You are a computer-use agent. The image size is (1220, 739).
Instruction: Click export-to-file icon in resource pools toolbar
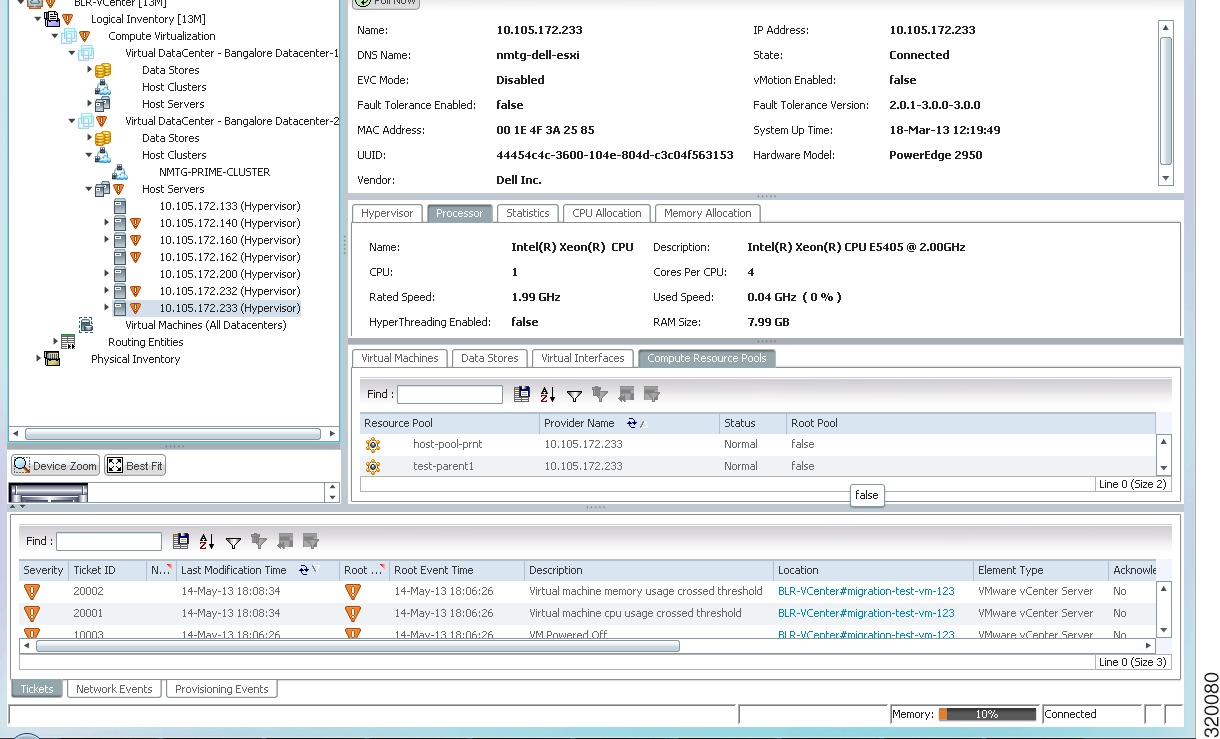[522, 395]
